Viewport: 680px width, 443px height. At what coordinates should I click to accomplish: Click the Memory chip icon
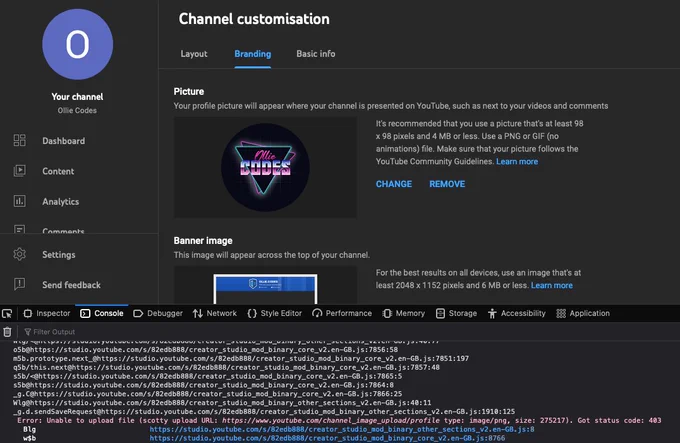[387, 313]
